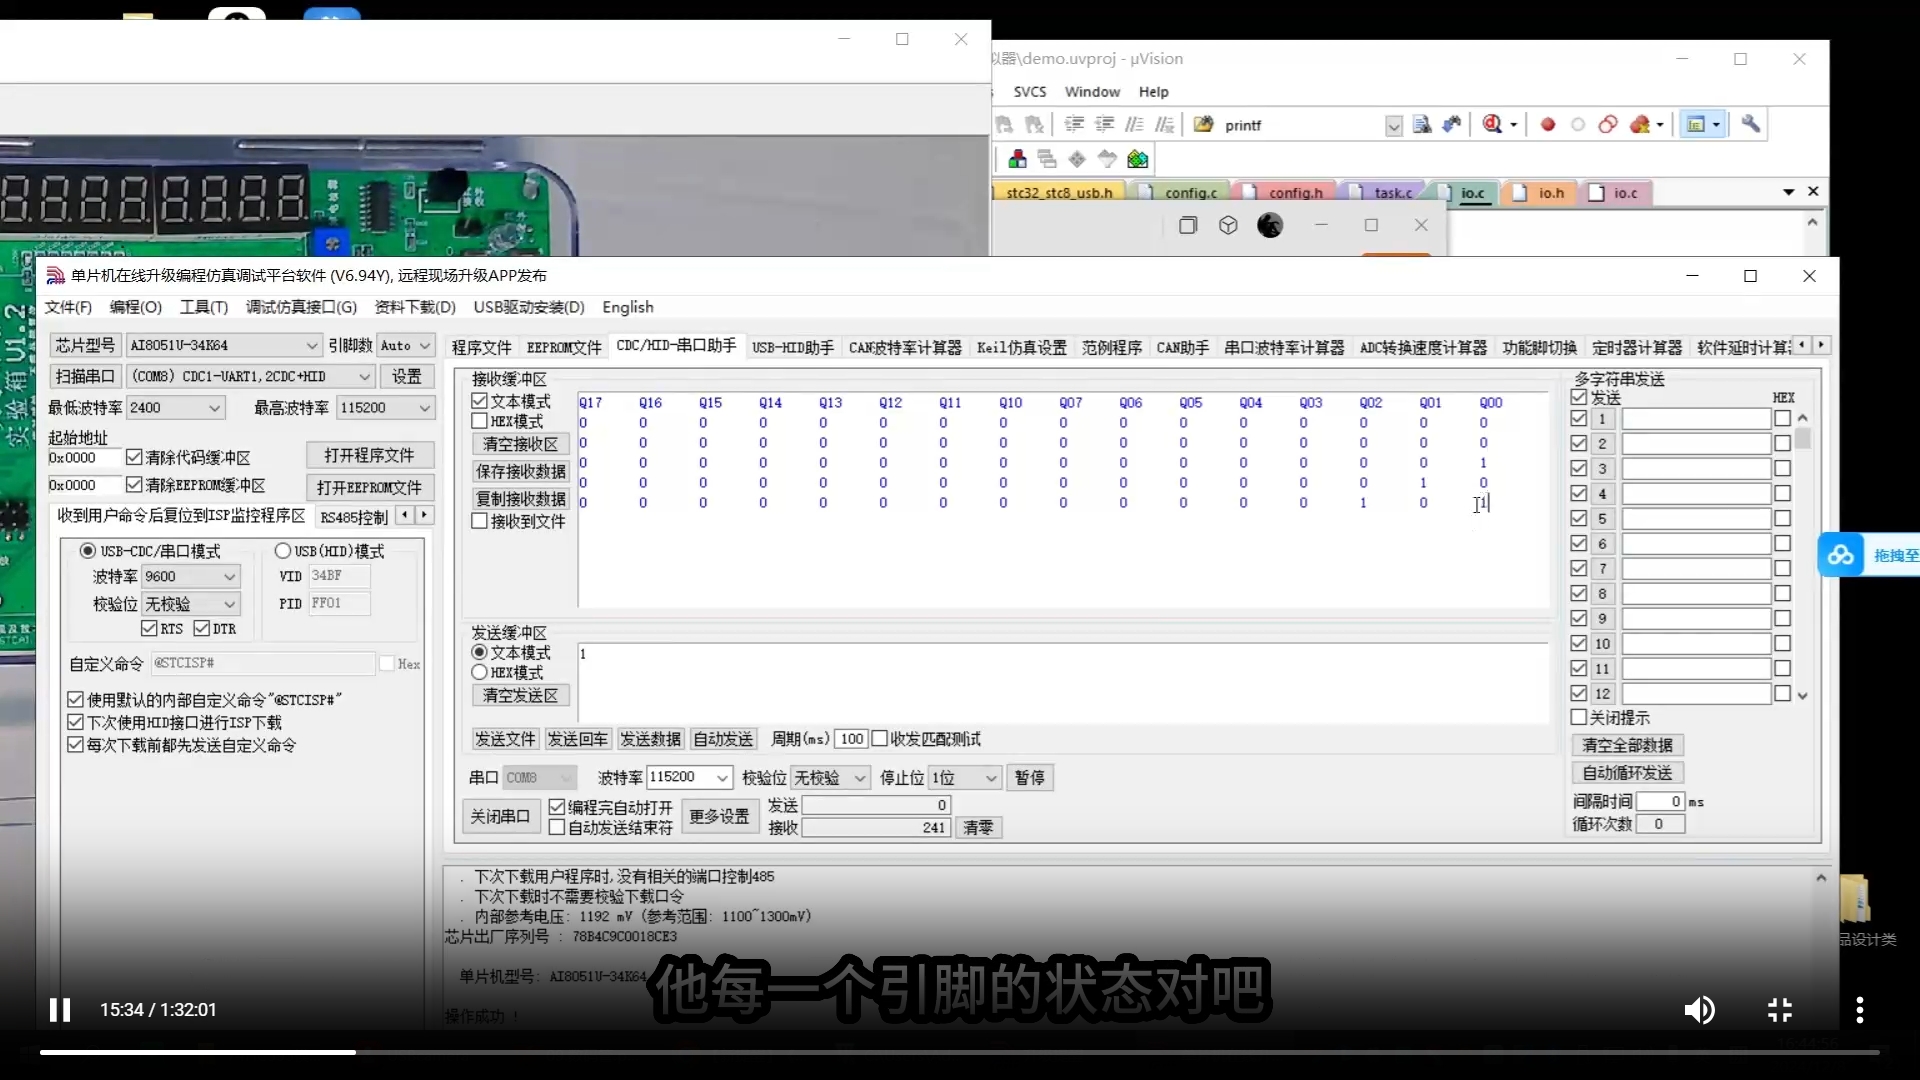Image resolution: width=1920 pixels, height=1080 pixels.
Task: Click the Unindent lines icon in µVision toolbar
Action: click(1105, 125)
